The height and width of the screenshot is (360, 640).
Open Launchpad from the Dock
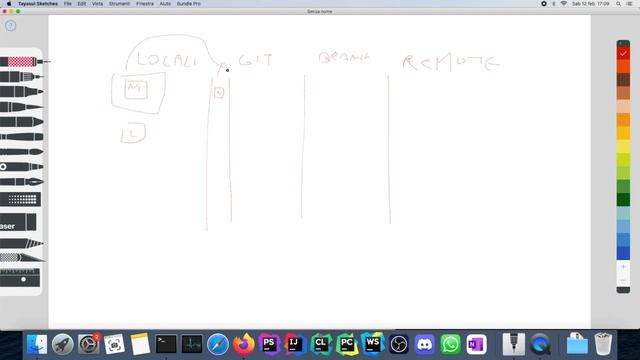(x=62, y=344)
